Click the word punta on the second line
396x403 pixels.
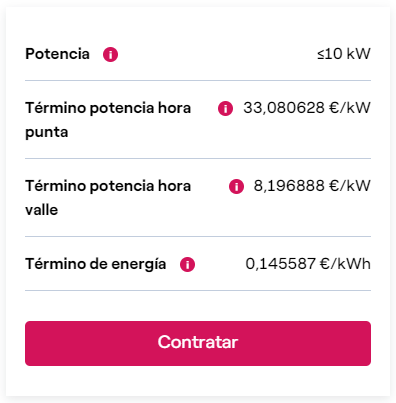(47, 132)
